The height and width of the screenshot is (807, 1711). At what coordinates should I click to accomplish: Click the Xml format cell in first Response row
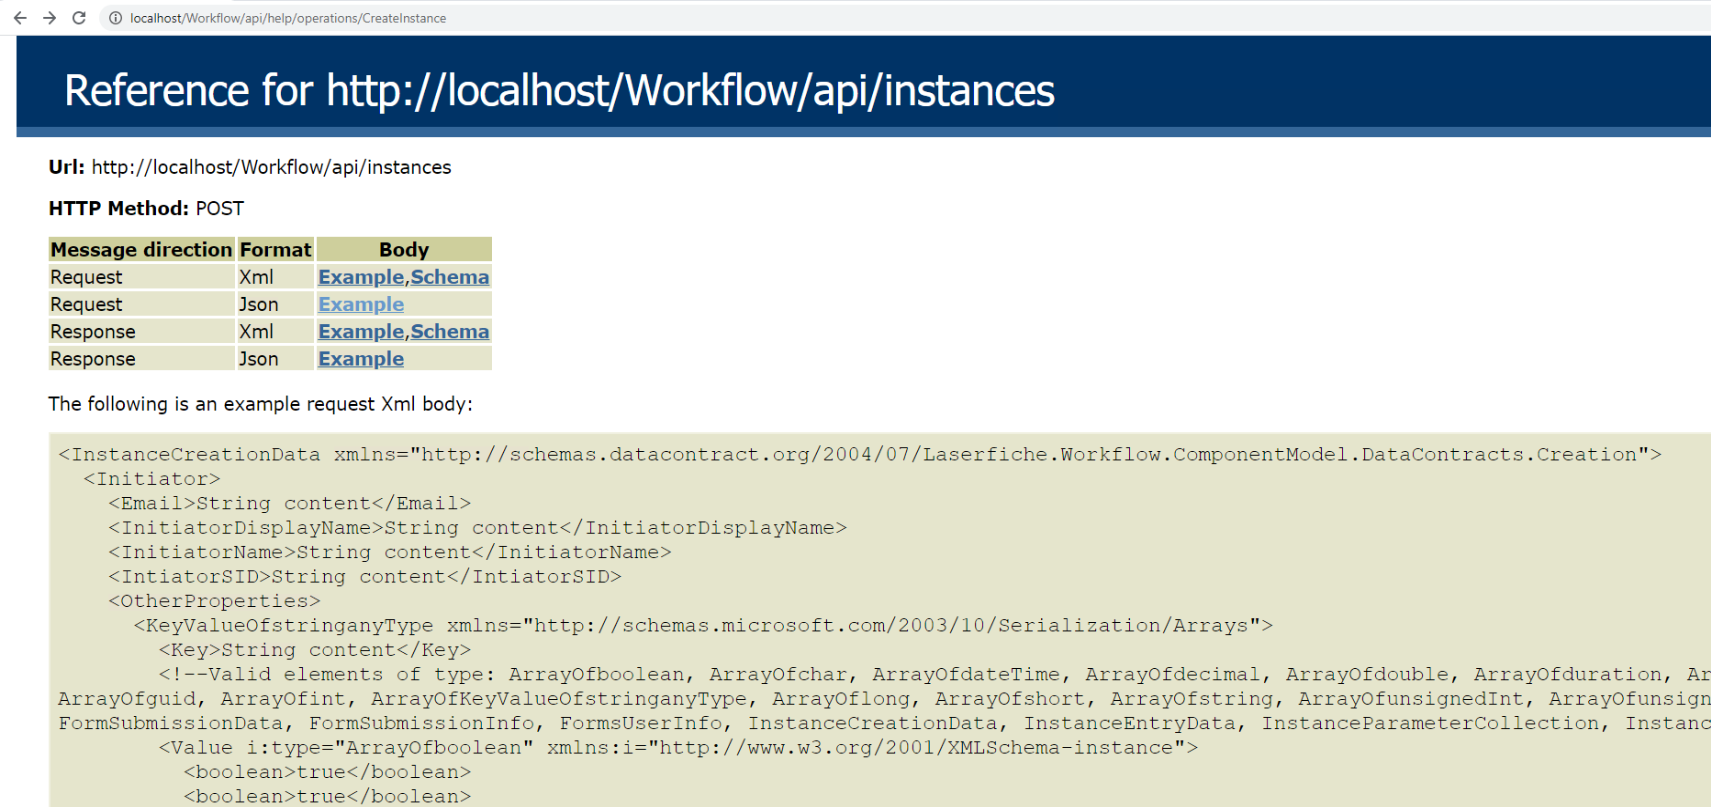275,331
